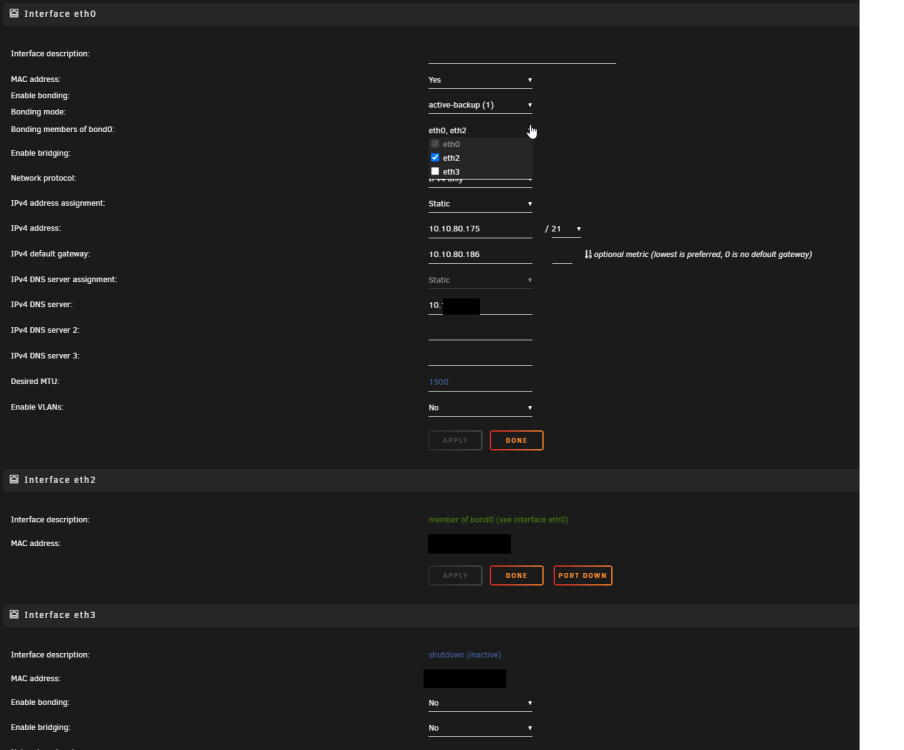Click the Interface eth3 header title
This screenshot has width=904, height=750.
coord(60,615)
